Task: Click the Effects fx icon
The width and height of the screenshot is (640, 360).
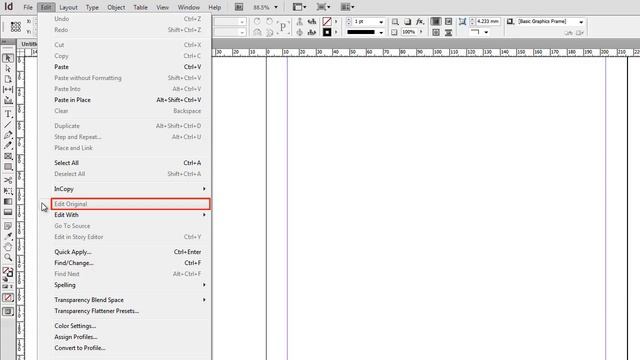Action: 420,21
